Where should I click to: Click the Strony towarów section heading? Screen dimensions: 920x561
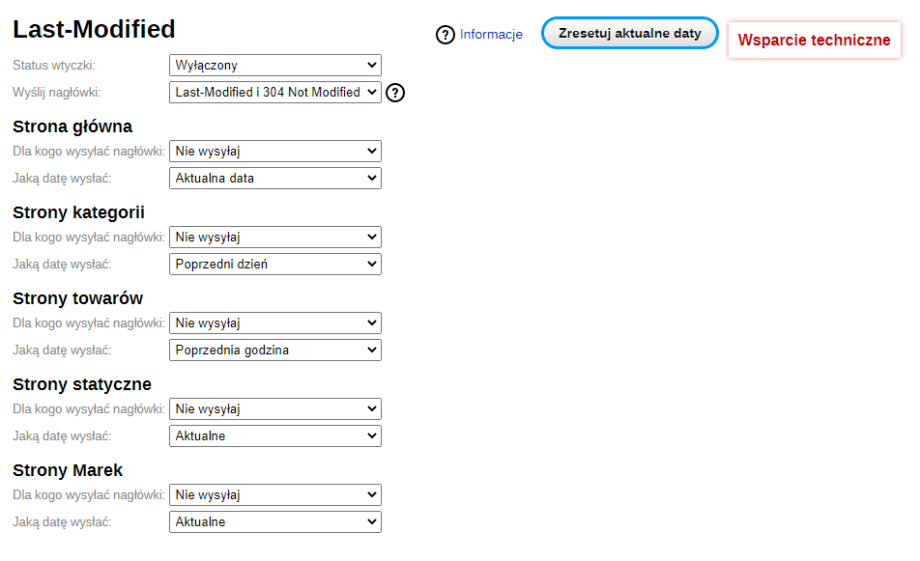(x=77, y=298)
